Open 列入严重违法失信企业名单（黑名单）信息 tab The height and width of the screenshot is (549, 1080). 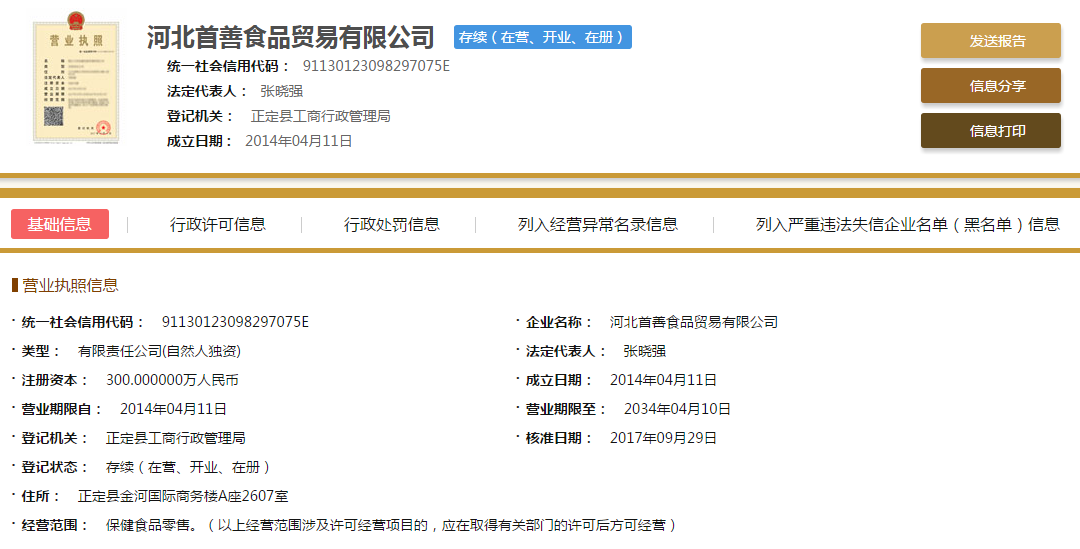pos(908,224)
